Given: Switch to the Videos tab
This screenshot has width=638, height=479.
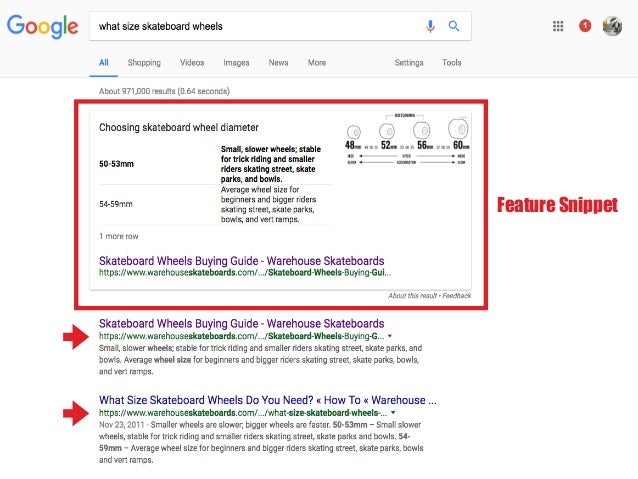Looking at the screenshot, I should (x=192, y=63).
